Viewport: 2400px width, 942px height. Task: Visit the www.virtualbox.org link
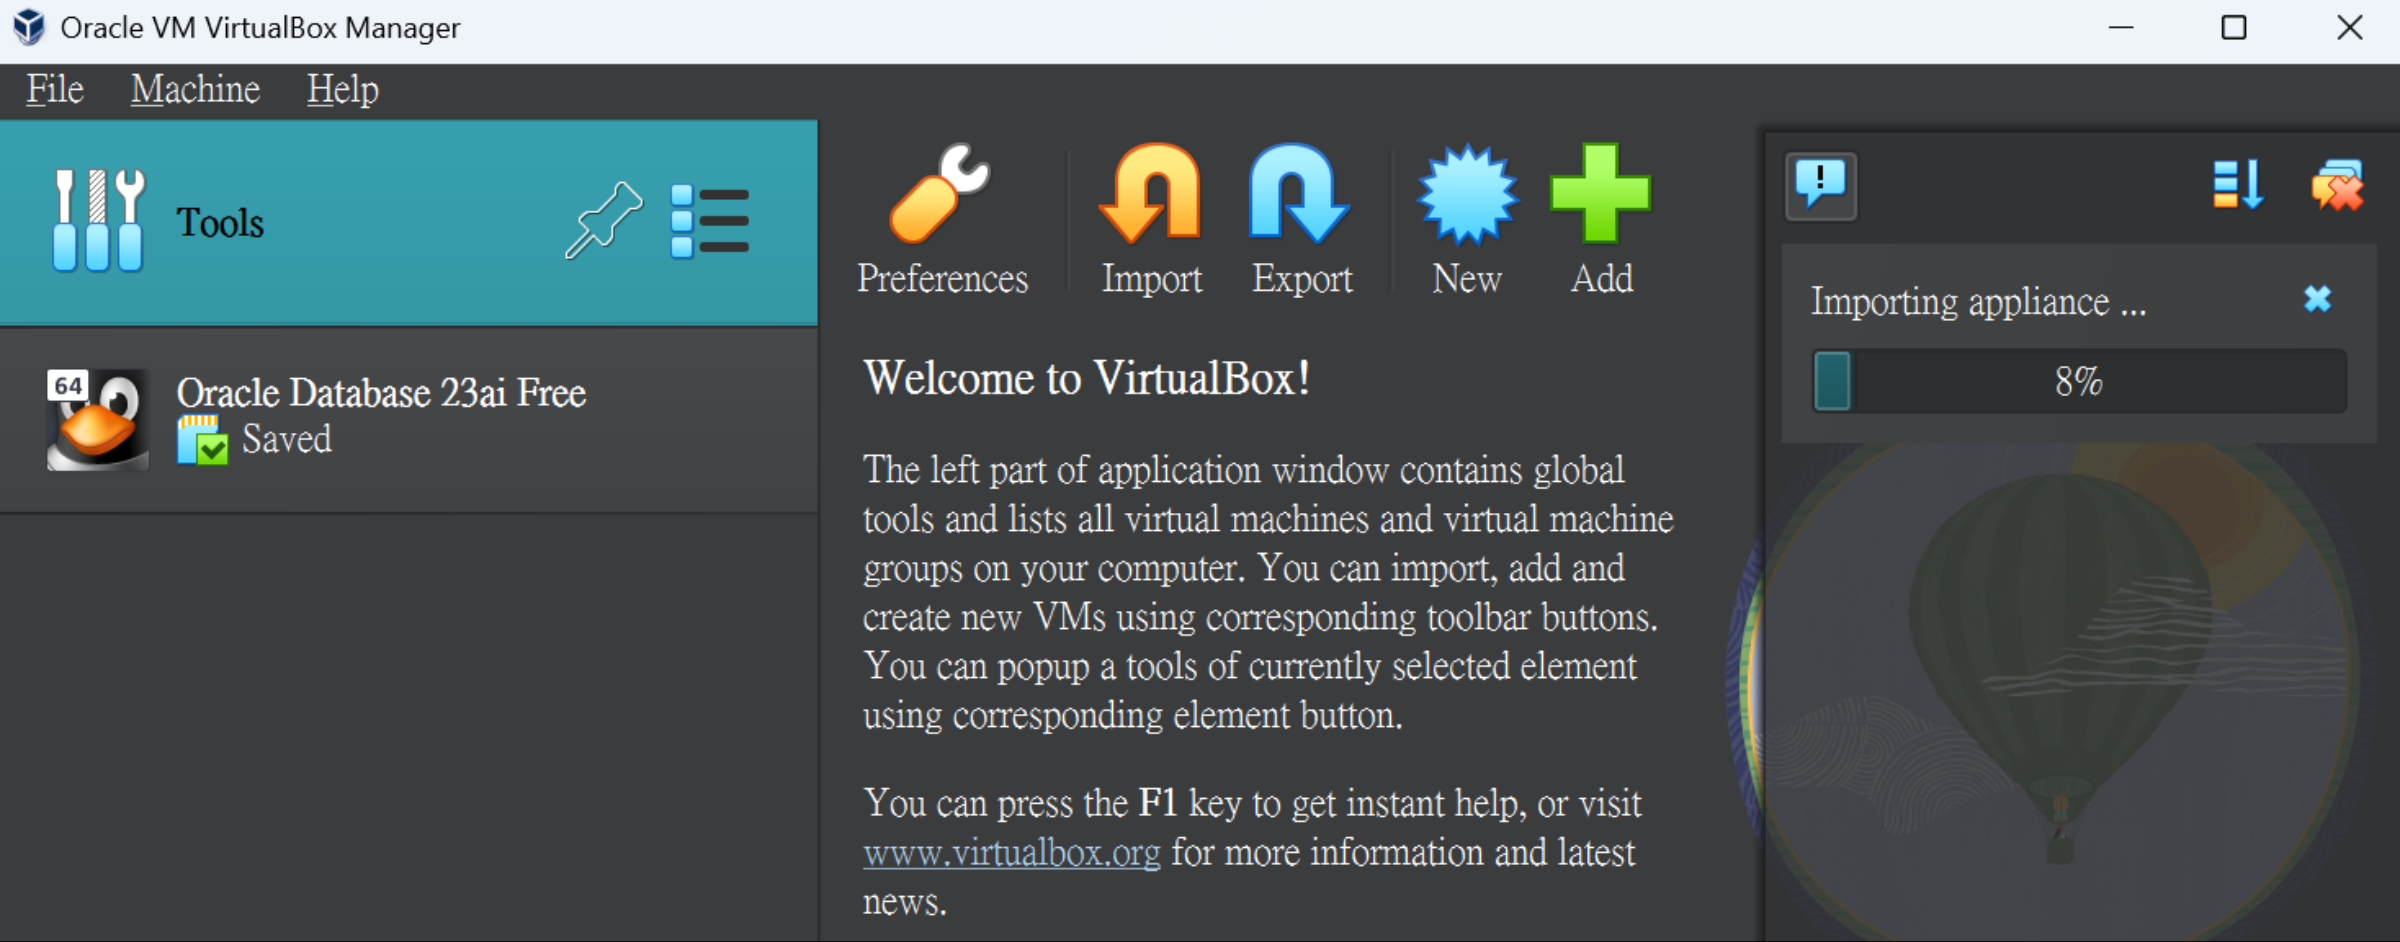point(1012,853)
